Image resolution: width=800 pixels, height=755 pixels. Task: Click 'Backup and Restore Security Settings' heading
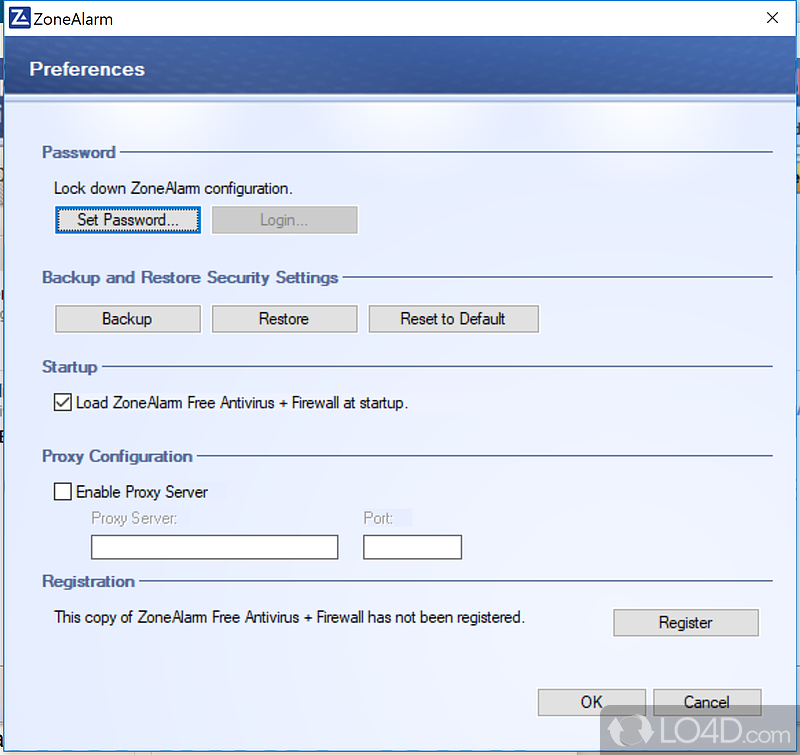point(190,277)
